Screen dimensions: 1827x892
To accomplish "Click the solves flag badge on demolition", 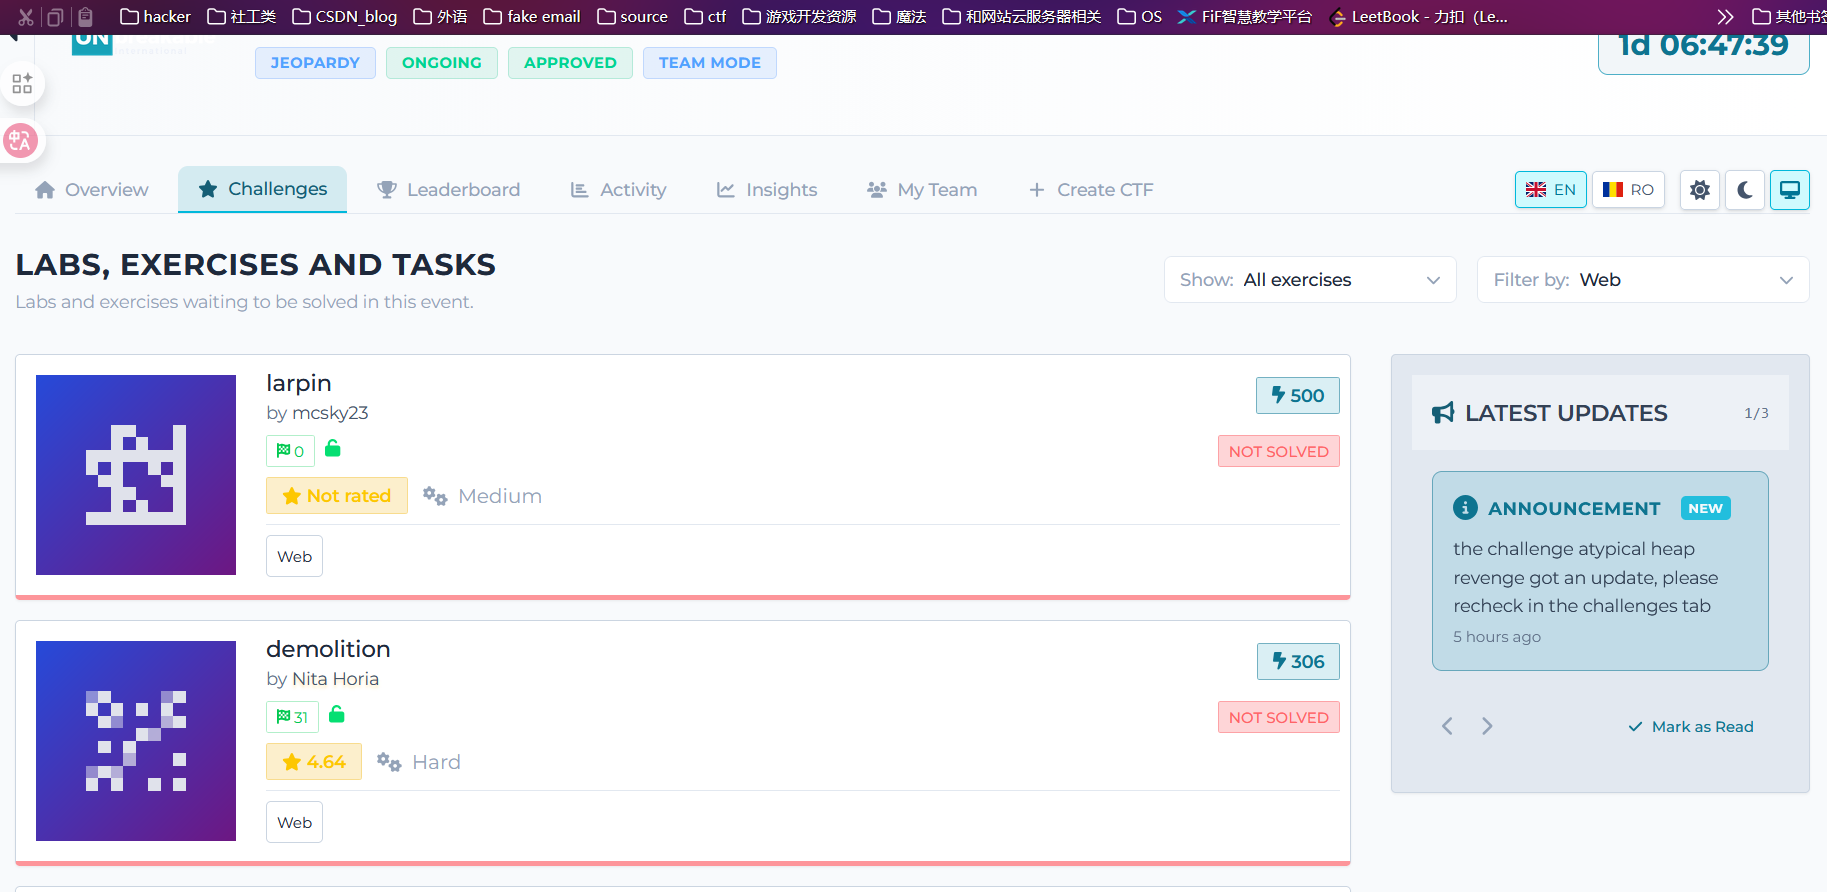I will pyautogui.click(x=292, y=717).
